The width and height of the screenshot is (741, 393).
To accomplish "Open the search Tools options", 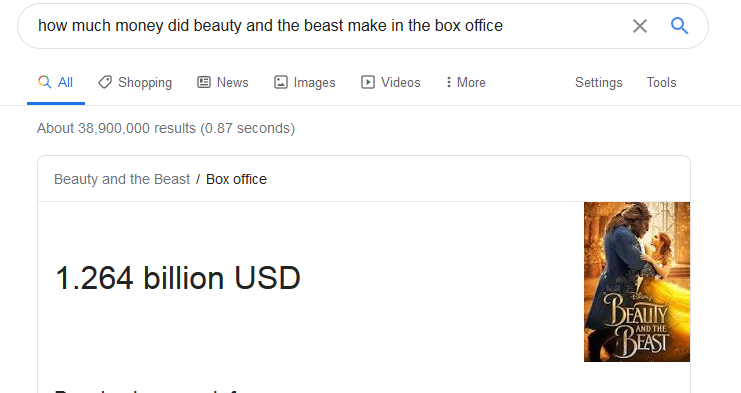I will point(661,82).
